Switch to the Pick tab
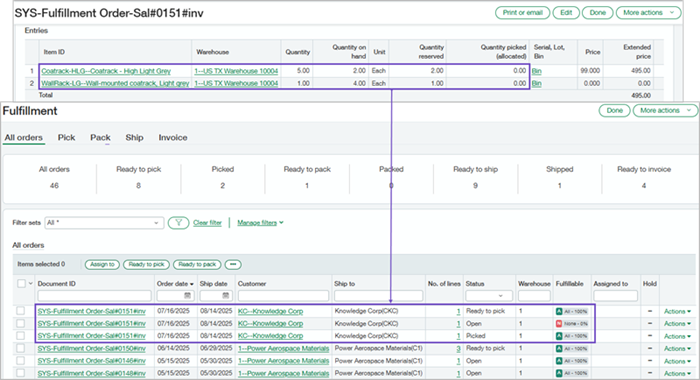700x380 pixels. [x=66, y=138]
